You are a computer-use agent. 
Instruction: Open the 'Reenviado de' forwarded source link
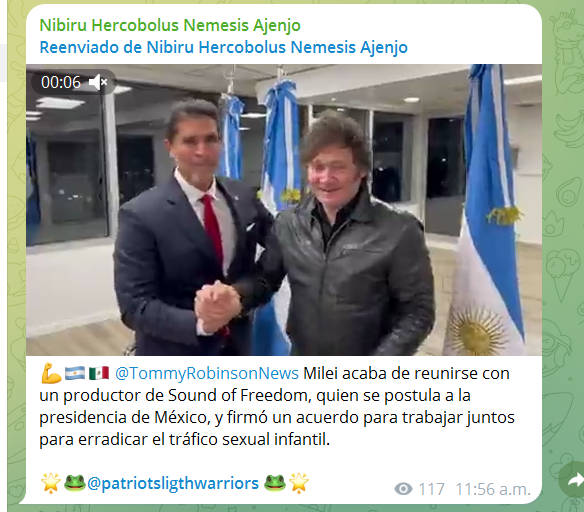[223, 47]
